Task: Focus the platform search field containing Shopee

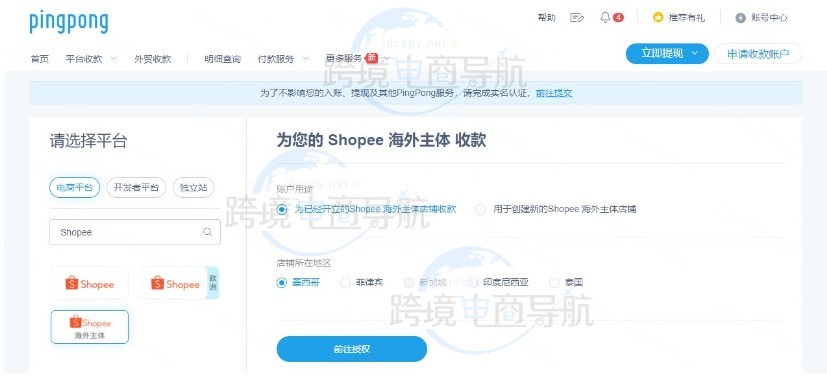Action: click(135, 232)
